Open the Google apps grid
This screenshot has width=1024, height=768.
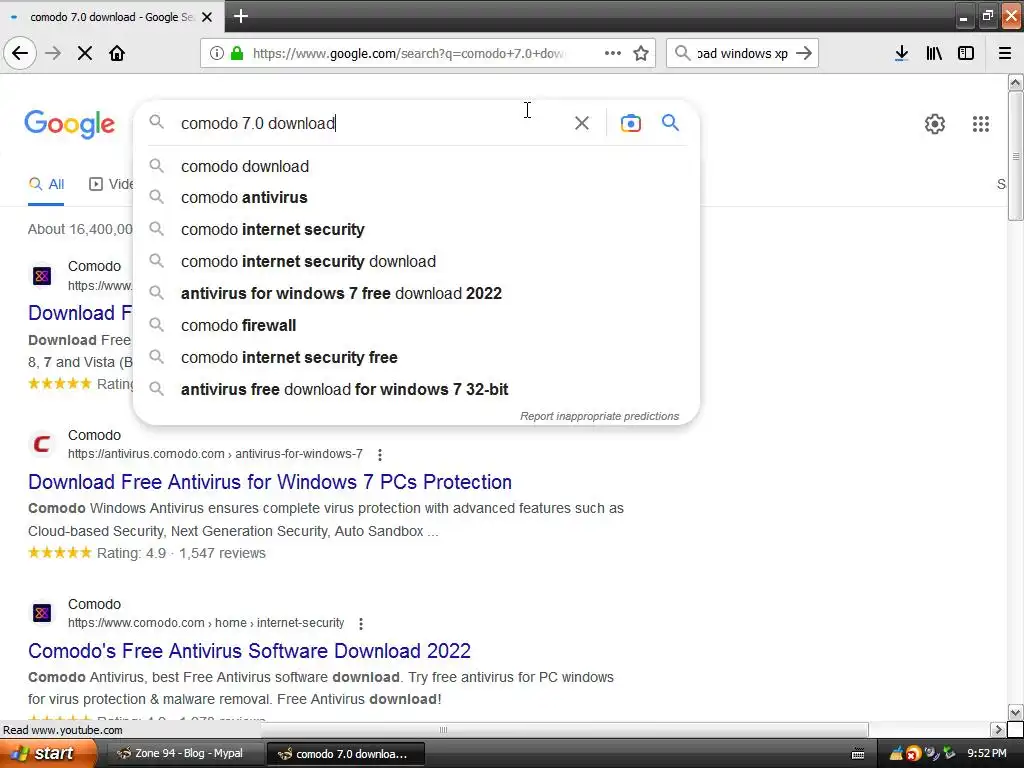coord(980,123)
